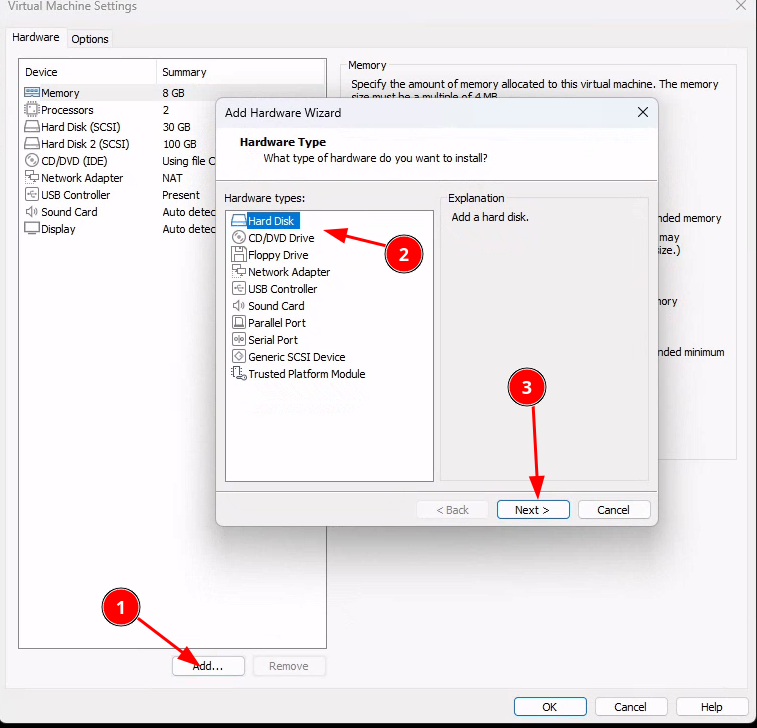Switch to the Options tab
The image size is (757, 728).
click(x=90, y=39)
